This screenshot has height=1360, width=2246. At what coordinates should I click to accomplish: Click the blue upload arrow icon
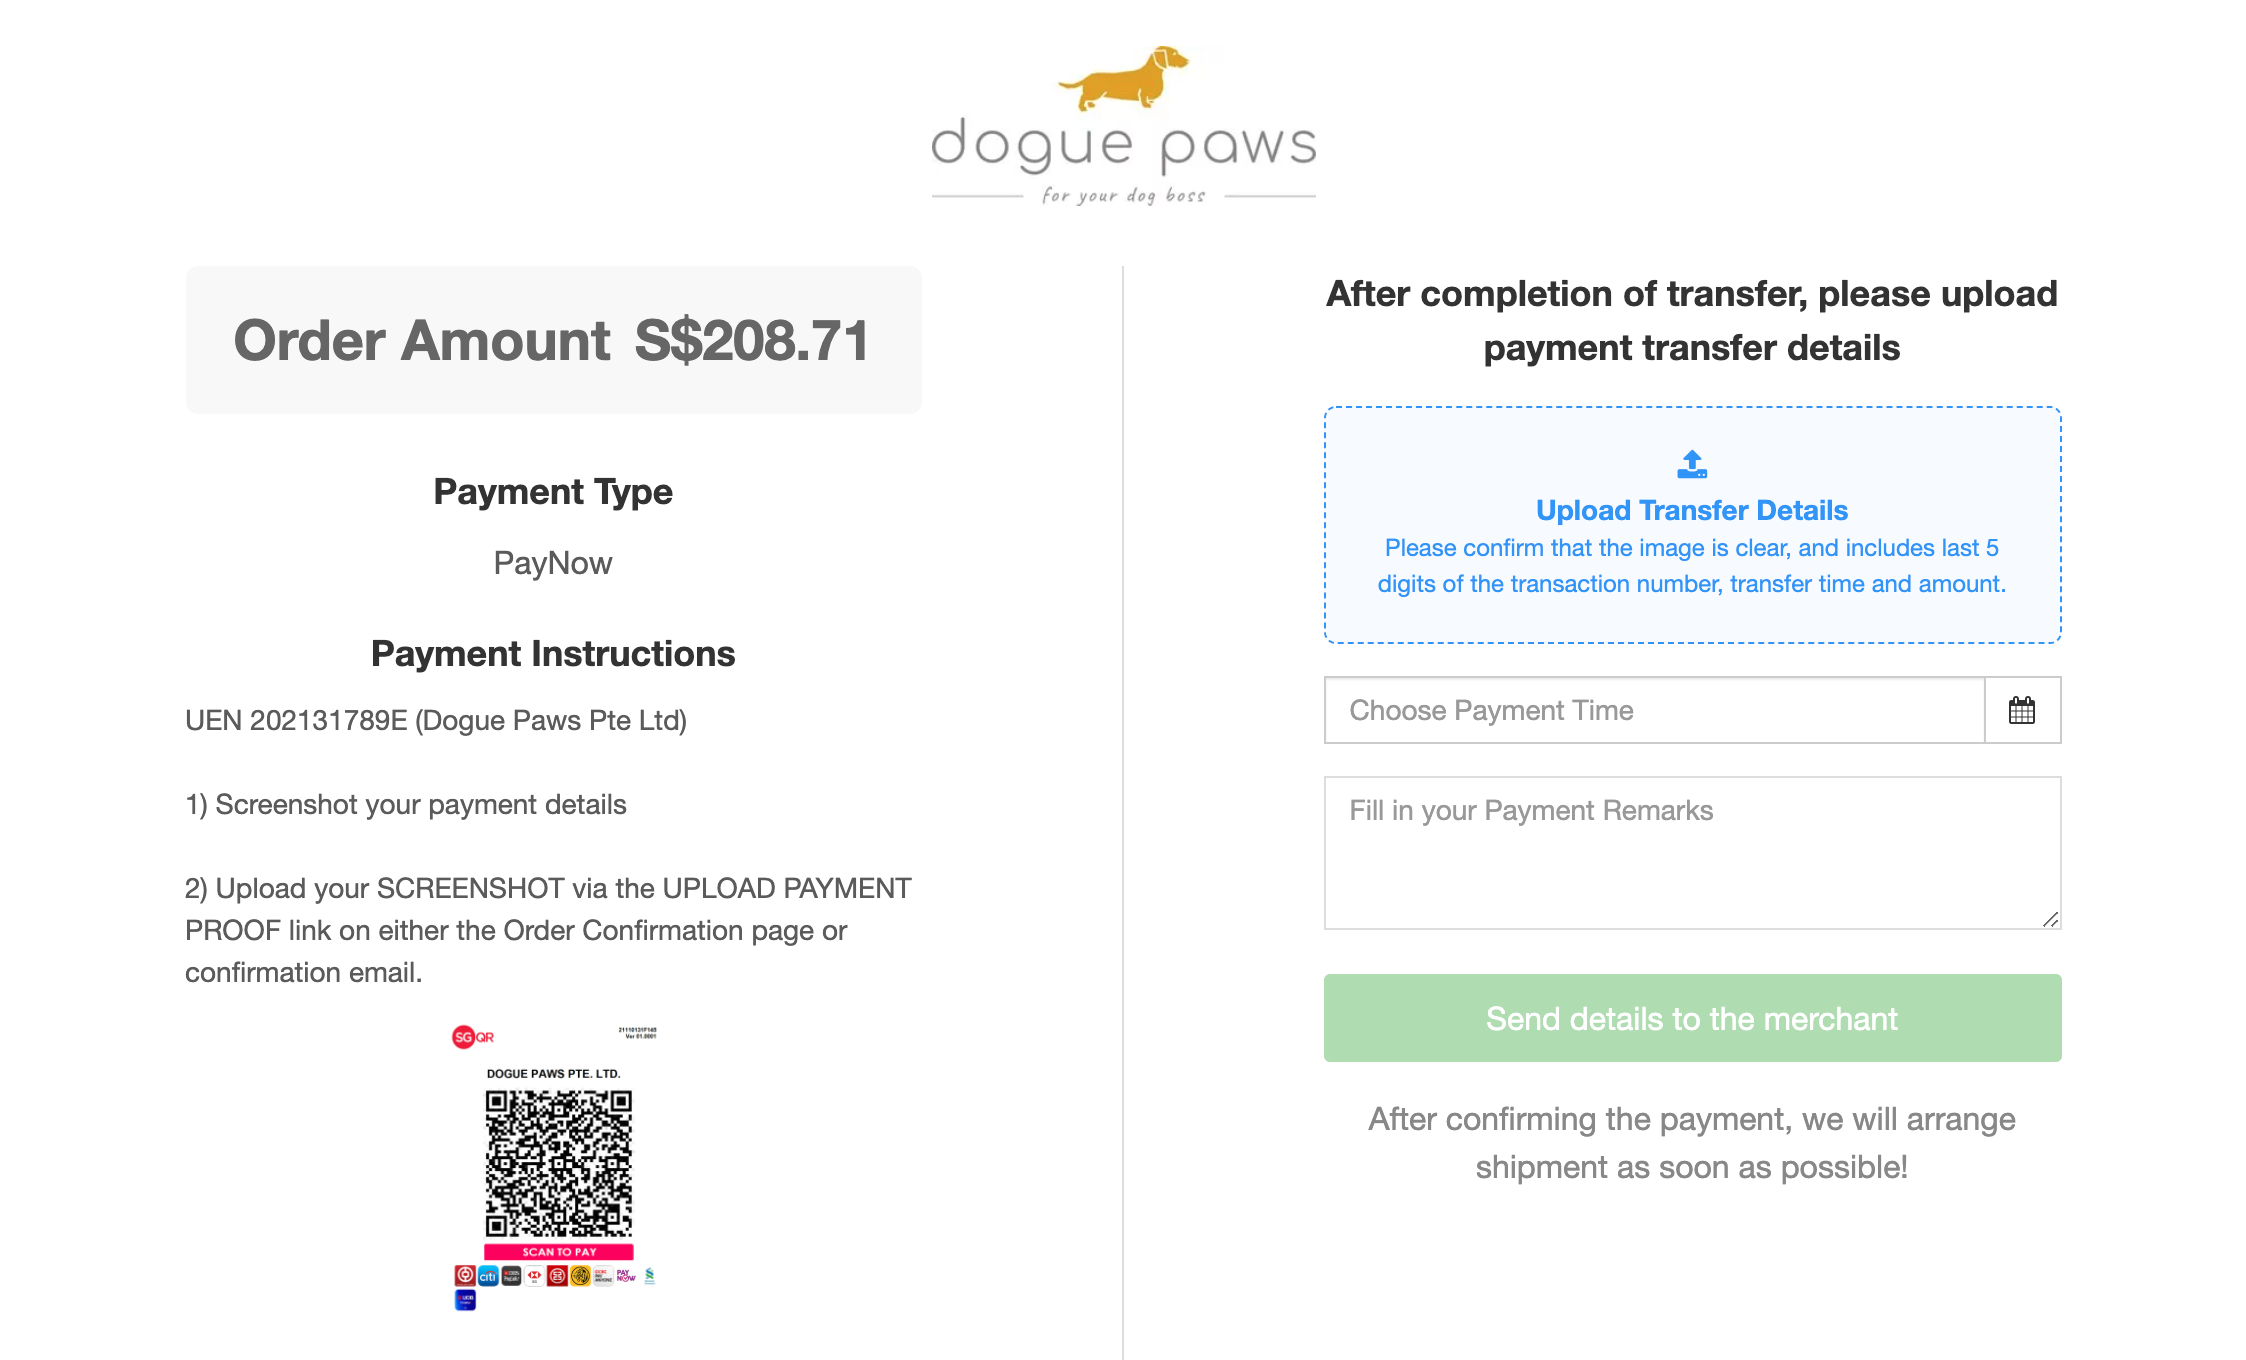1692,464
